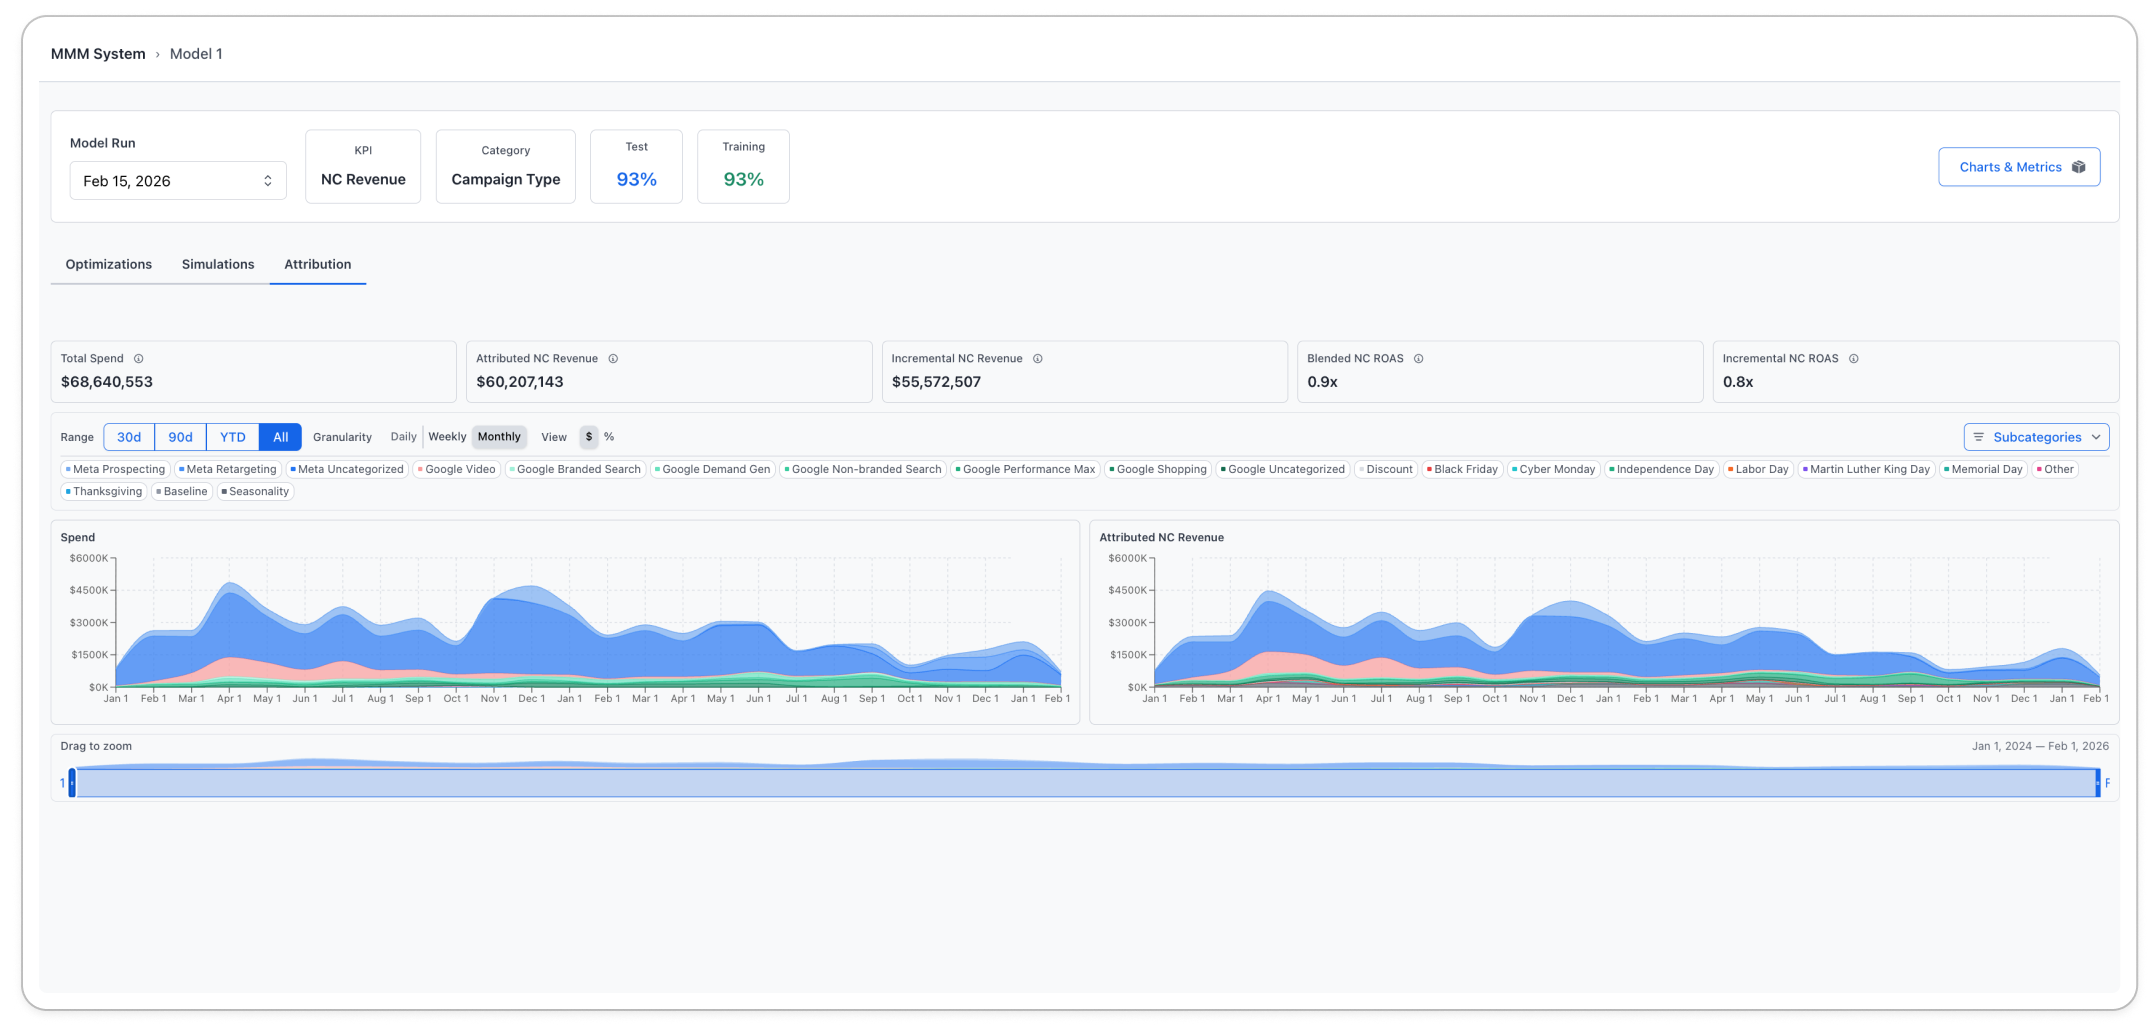Click right handle of zoom slider

pyautogui.click(x=2097, y=783)
